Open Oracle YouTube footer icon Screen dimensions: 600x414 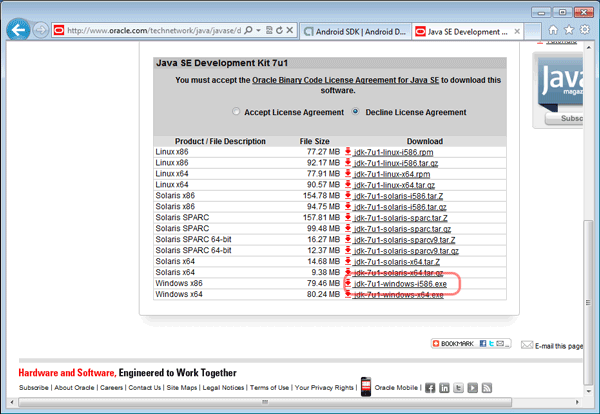pyautogui.click(x=473, y=388)
